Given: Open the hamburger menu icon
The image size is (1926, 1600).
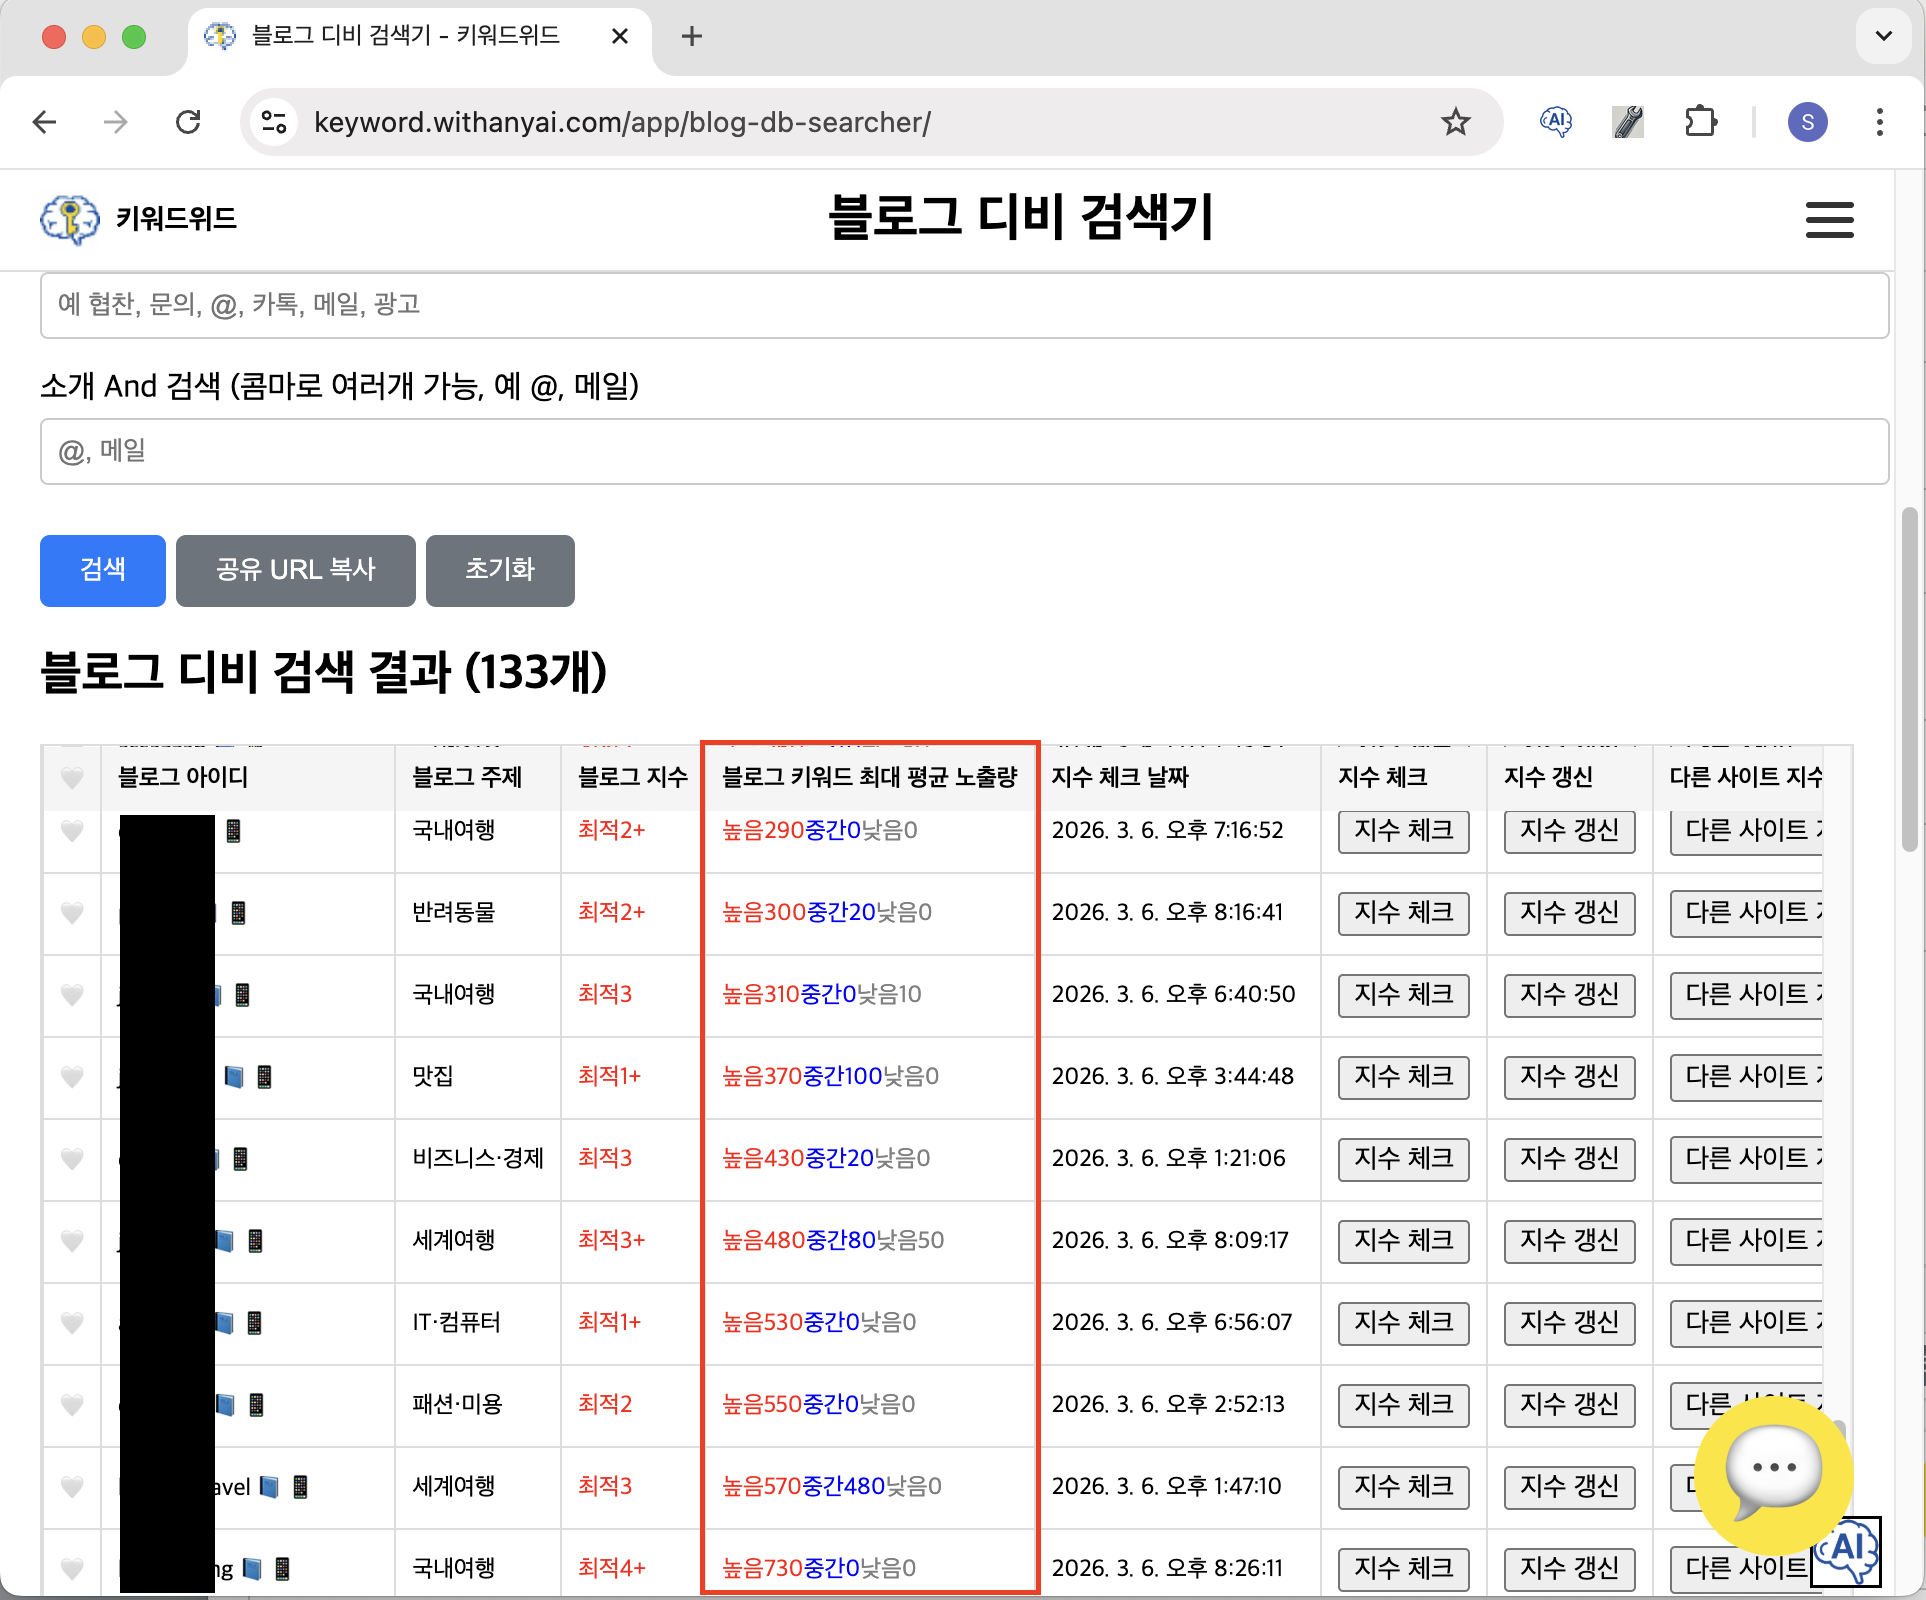Looking at the screenshot, I should [1829, 220].
